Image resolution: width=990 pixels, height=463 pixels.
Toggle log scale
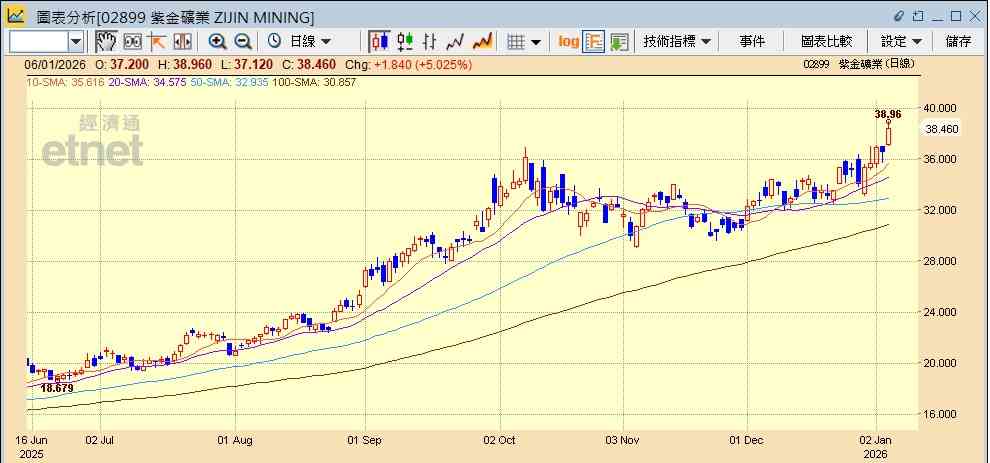coord(568,42)
